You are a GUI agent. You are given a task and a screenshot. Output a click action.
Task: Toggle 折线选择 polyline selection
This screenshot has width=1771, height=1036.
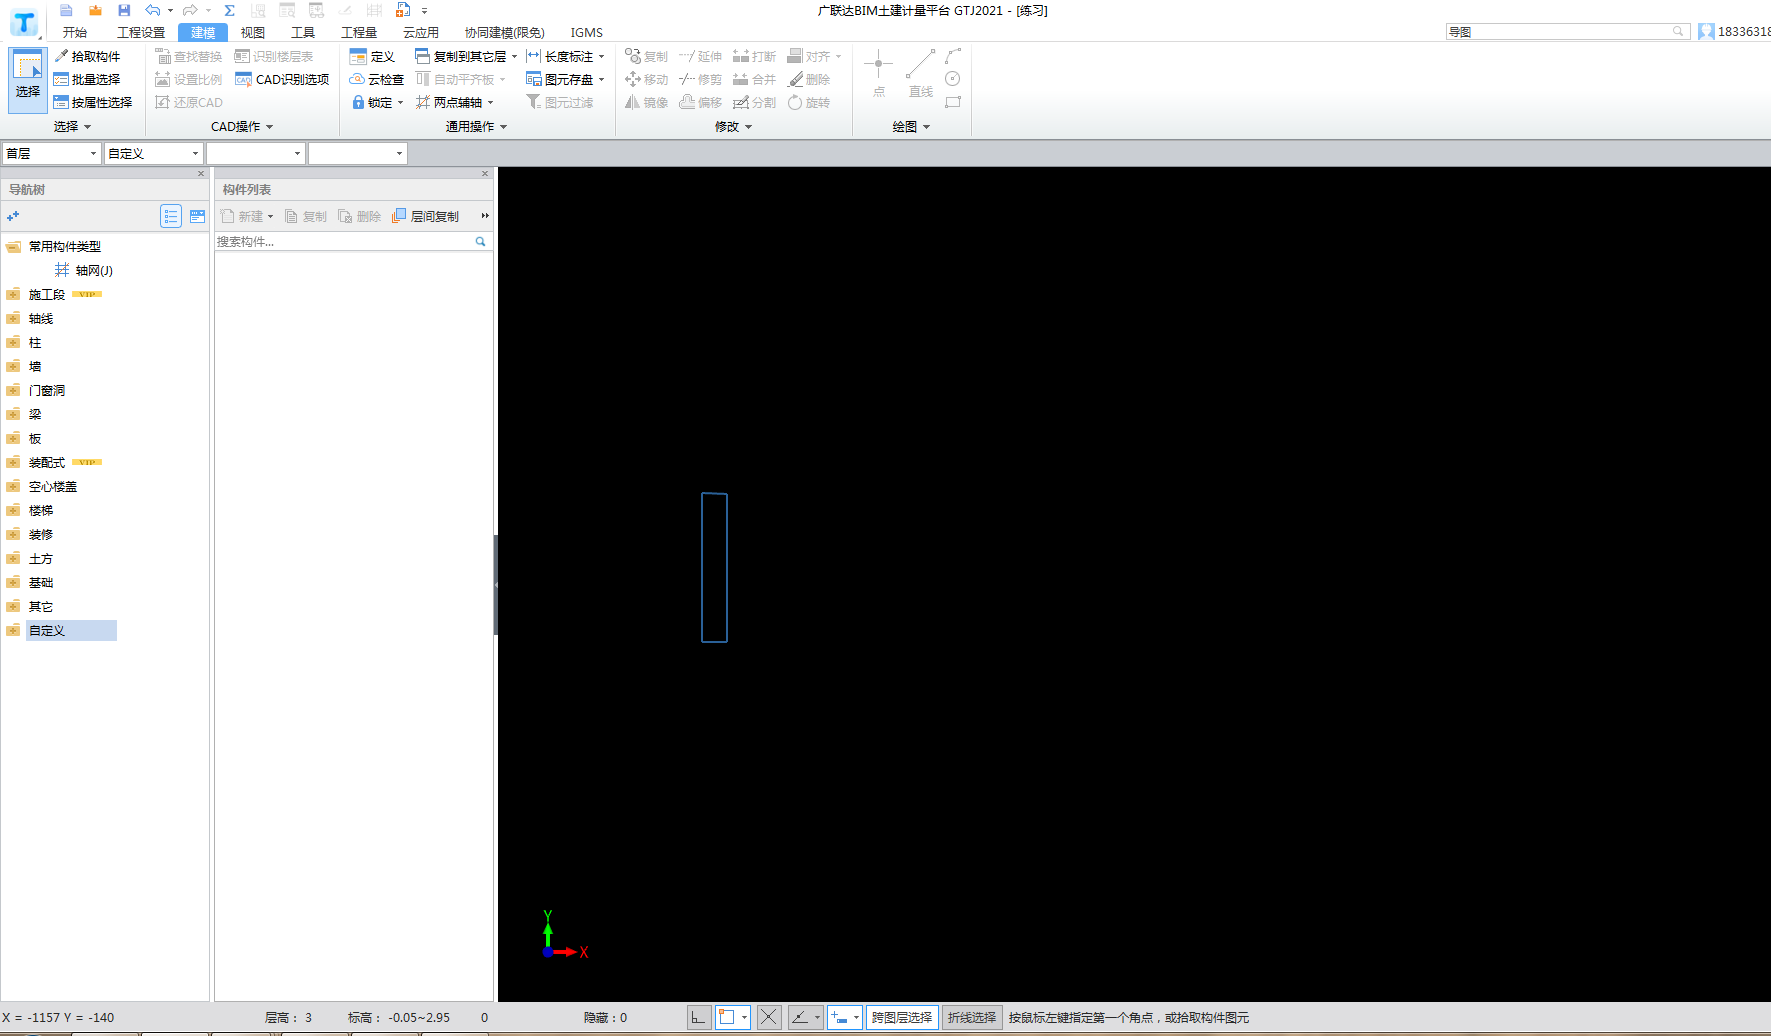tap(971, 1017)
